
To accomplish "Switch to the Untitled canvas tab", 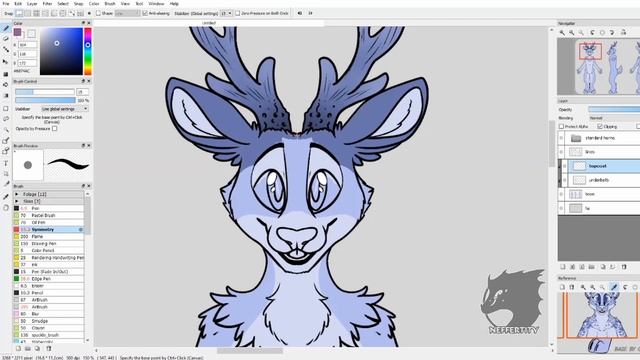I will click(x=209, y=23).
